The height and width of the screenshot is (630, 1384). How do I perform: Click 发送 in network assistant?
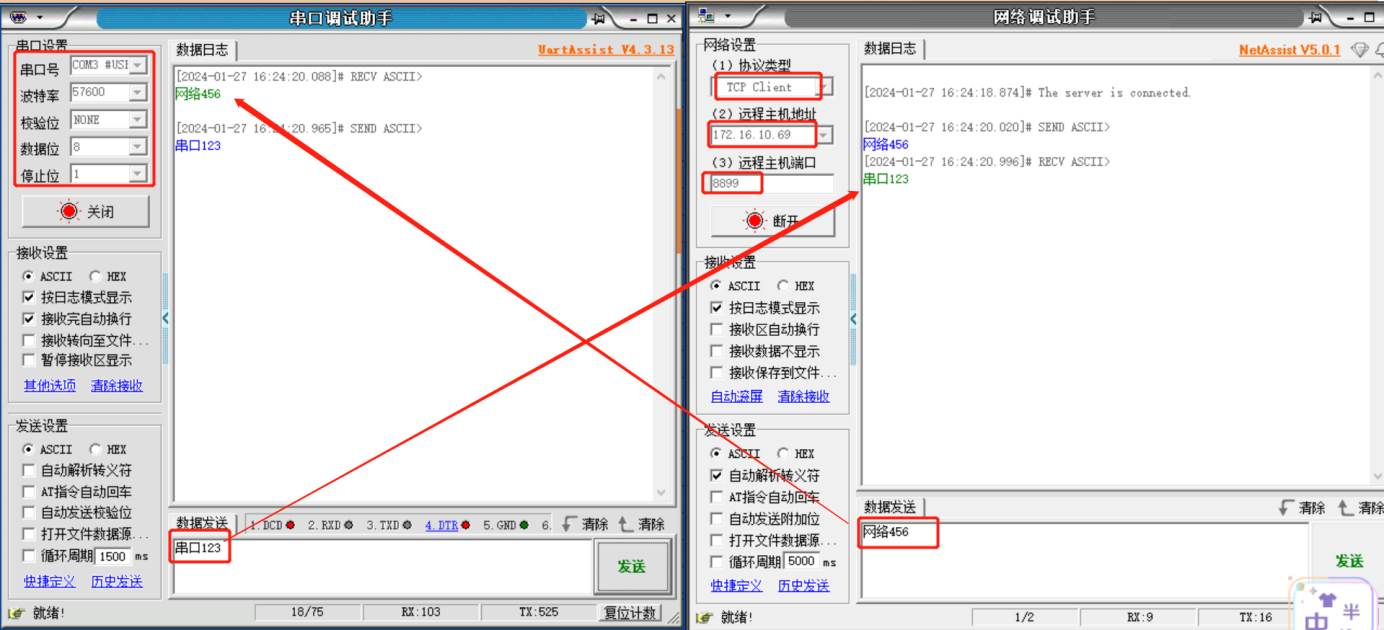tap(1349, 561)
